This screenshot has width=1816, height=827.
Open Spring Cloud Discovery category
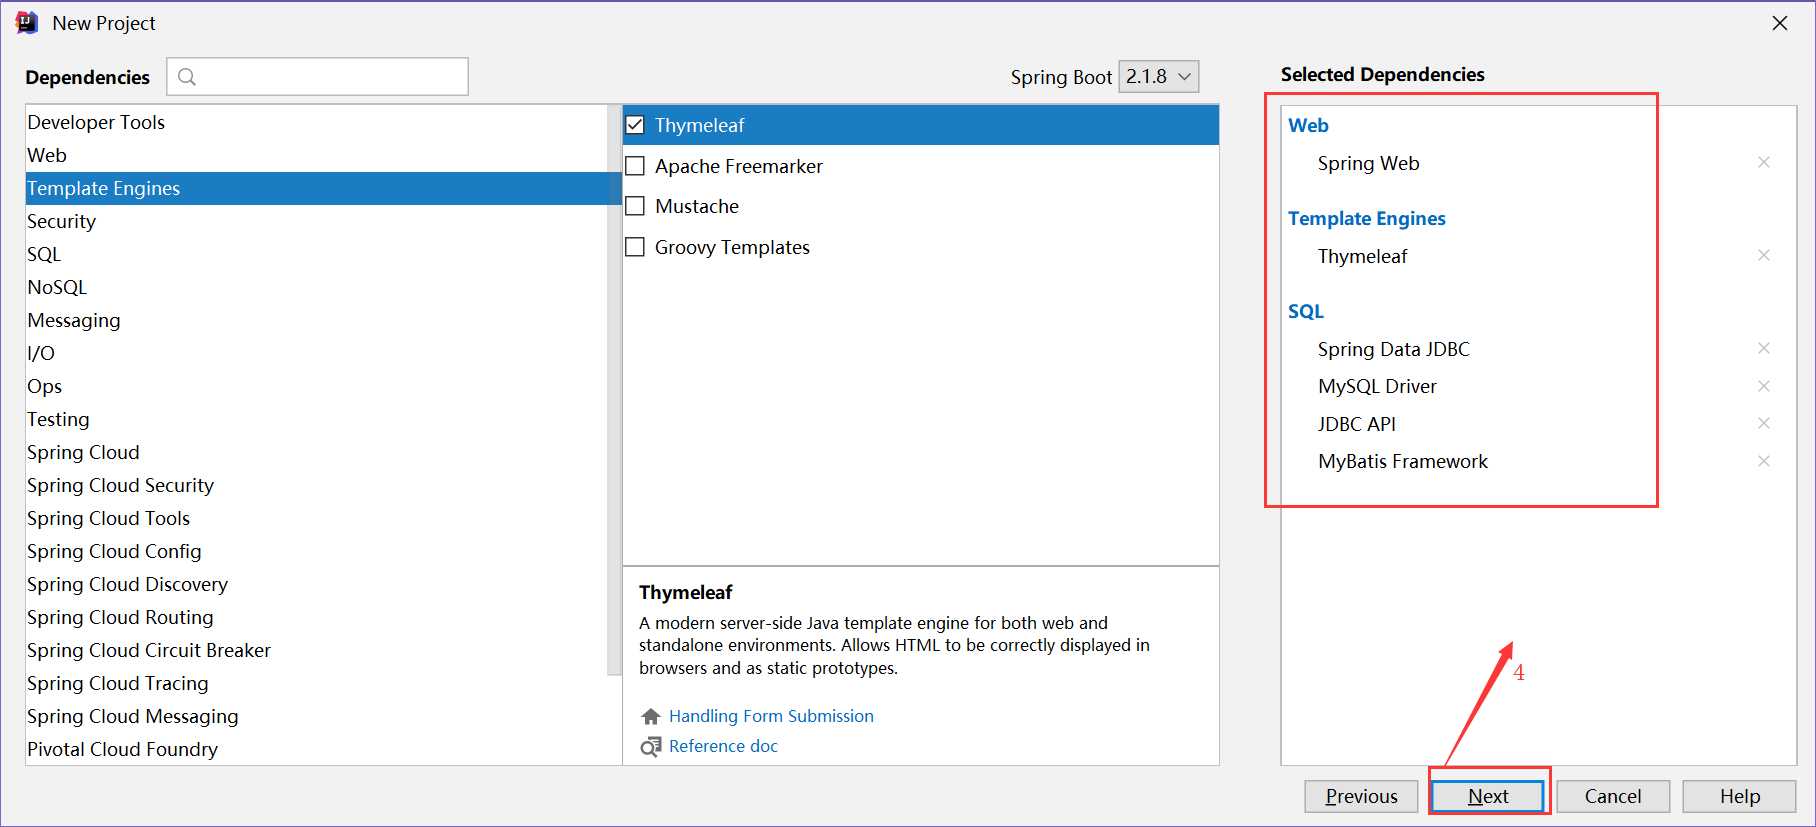click(x=316, y=584)
